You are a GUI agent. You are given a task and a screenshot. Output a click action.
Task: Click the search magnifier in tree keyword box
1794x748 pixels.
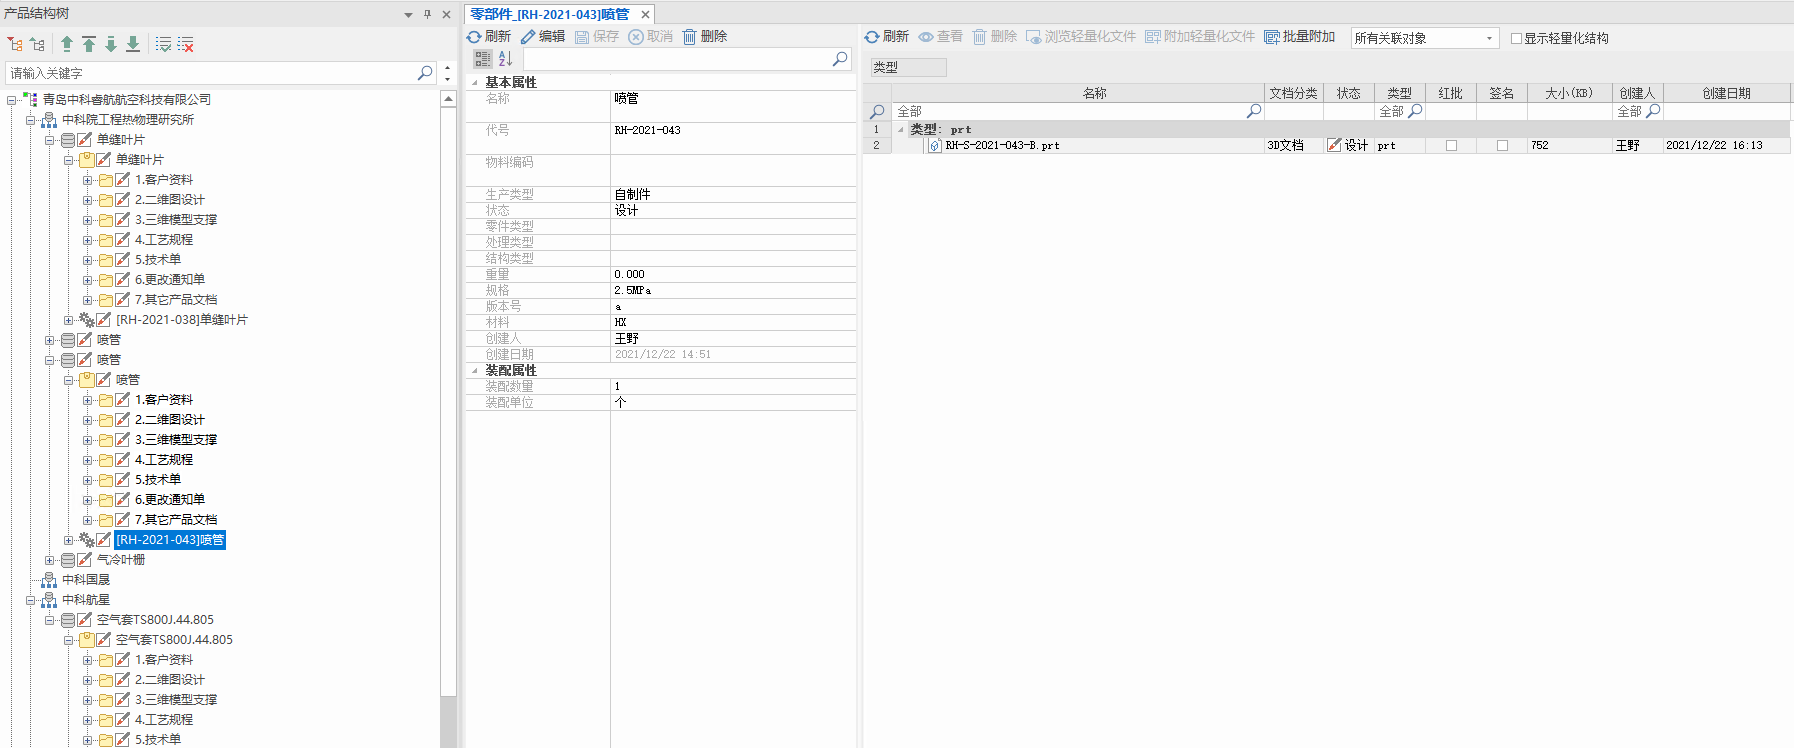click(424, 73)
